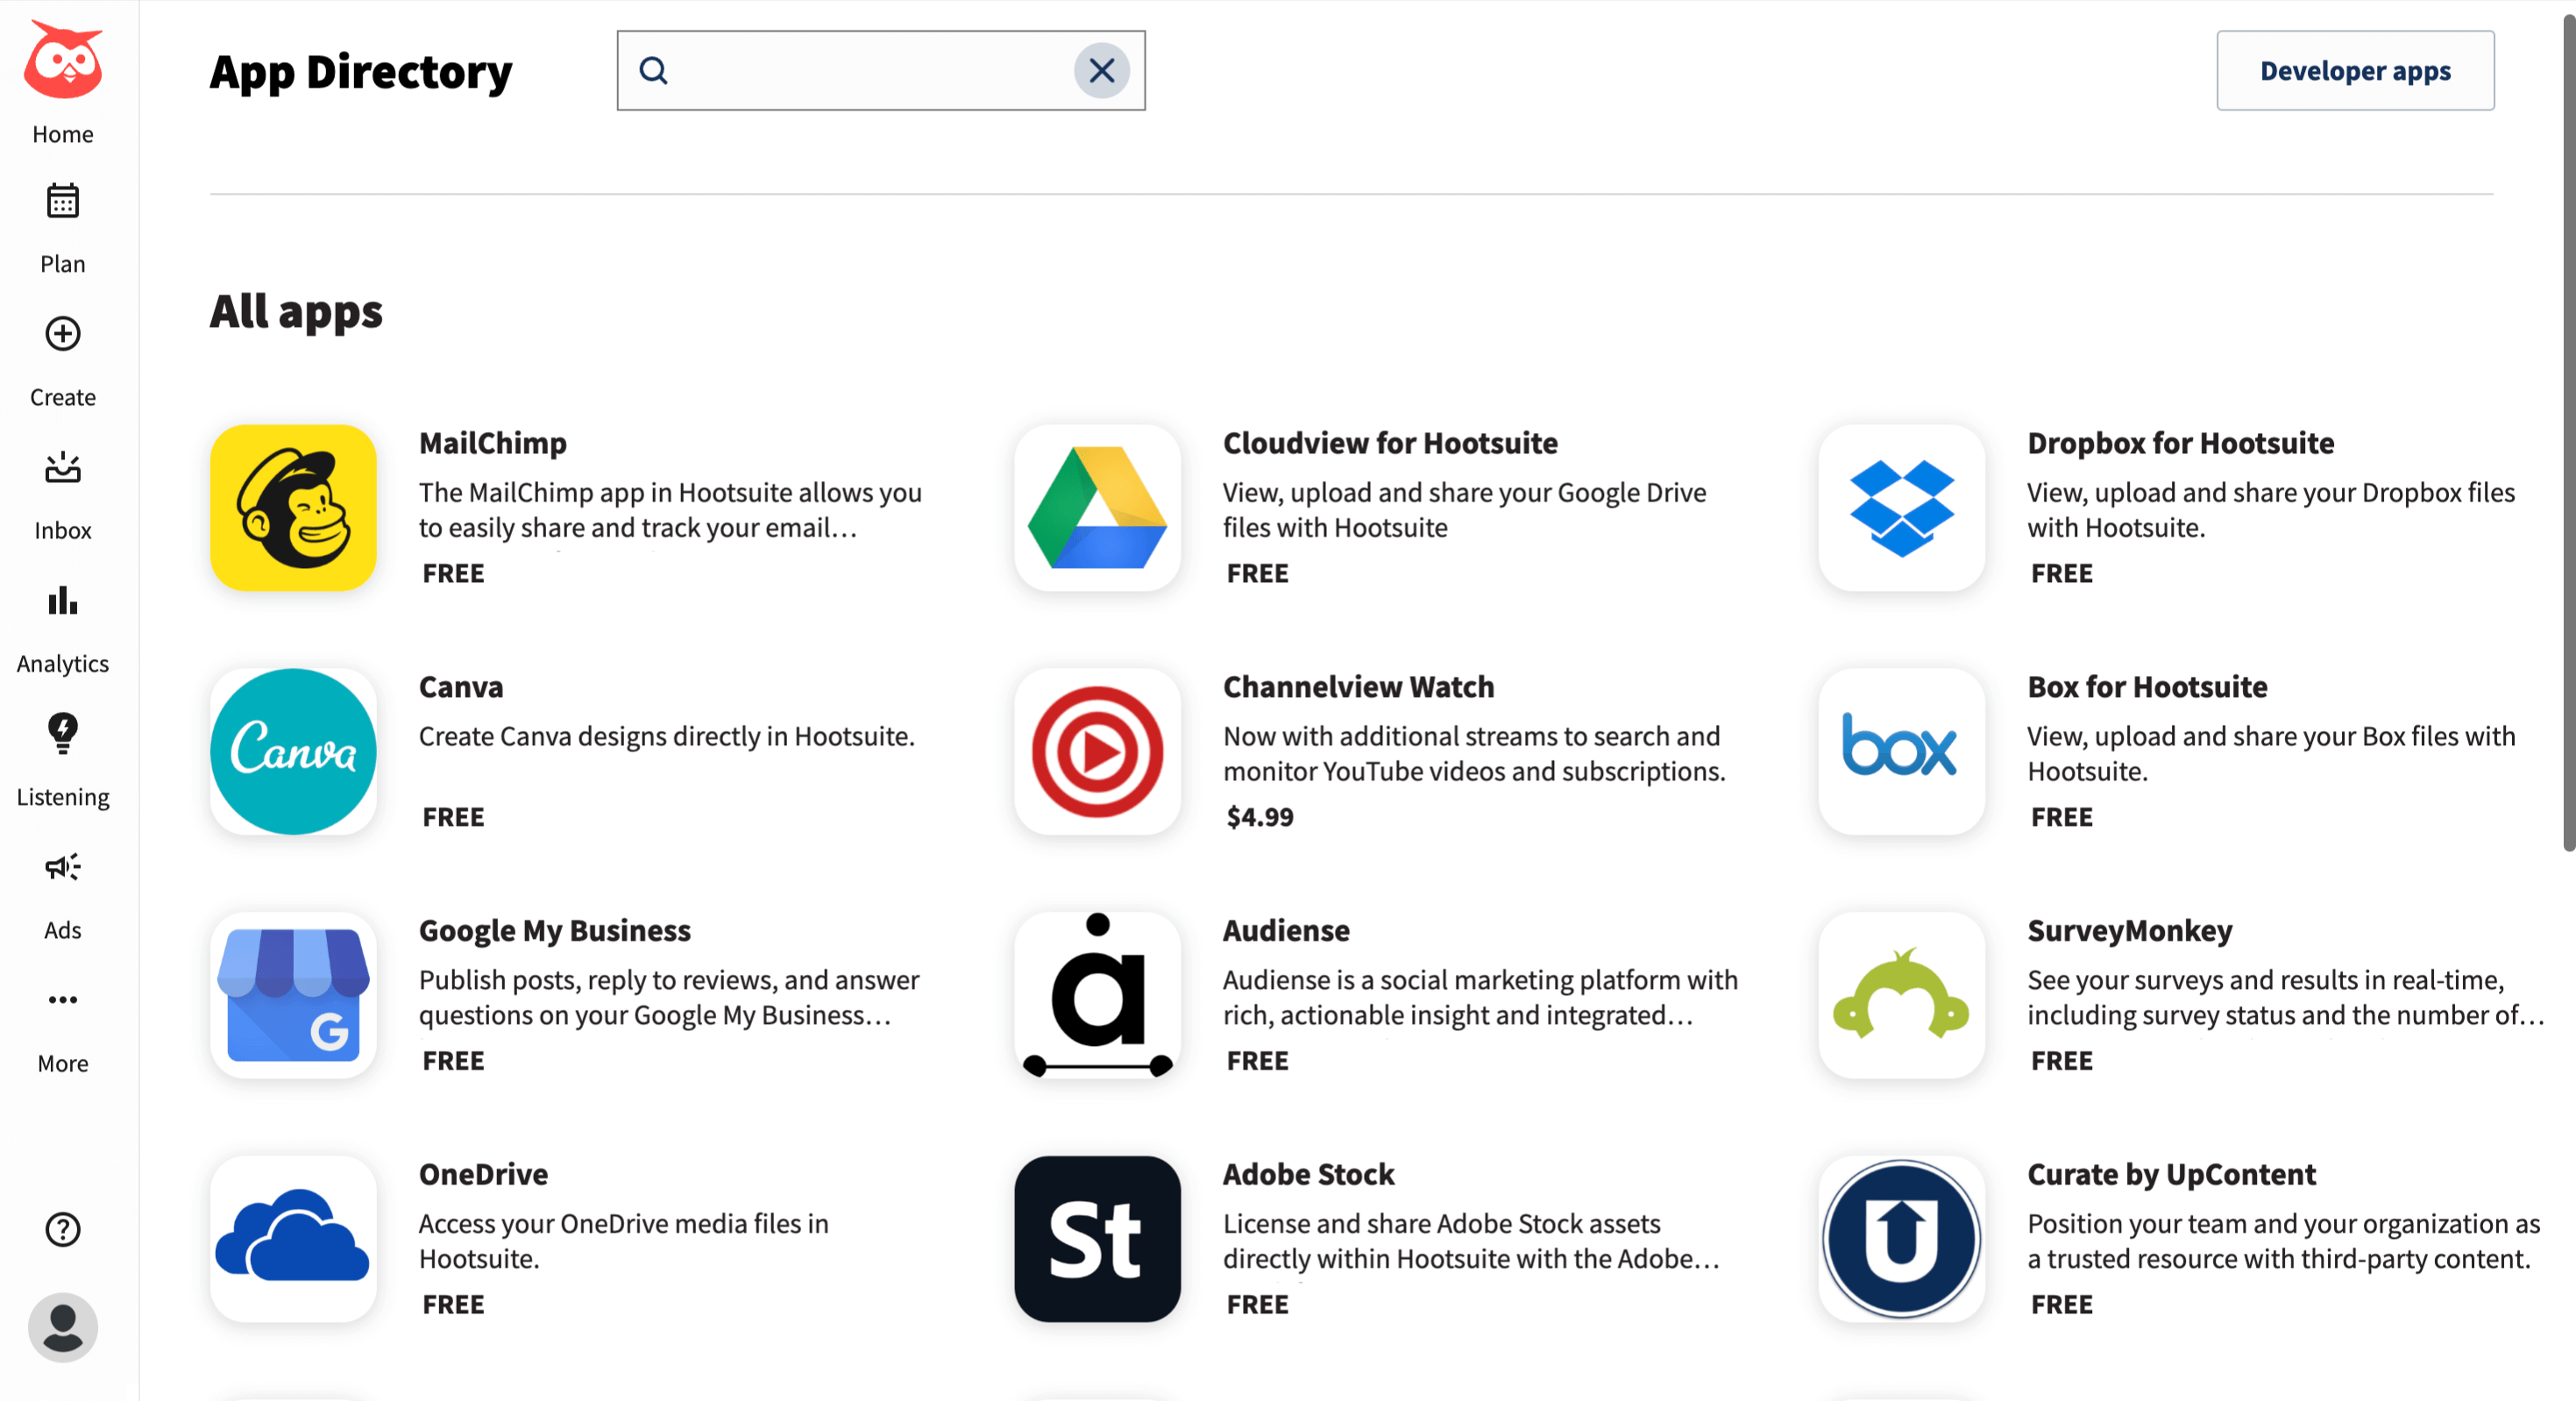Screen dimensions: 2576x1401
Task: Click the user profile icon
Action: pos(62,1326)
